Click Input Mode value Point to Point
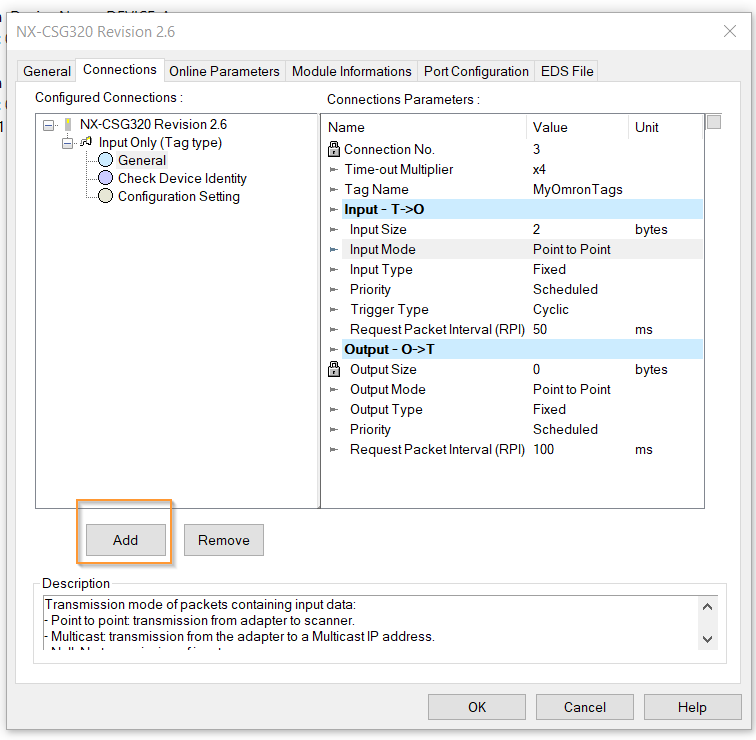Screen dimensions: 756x740 571,249
